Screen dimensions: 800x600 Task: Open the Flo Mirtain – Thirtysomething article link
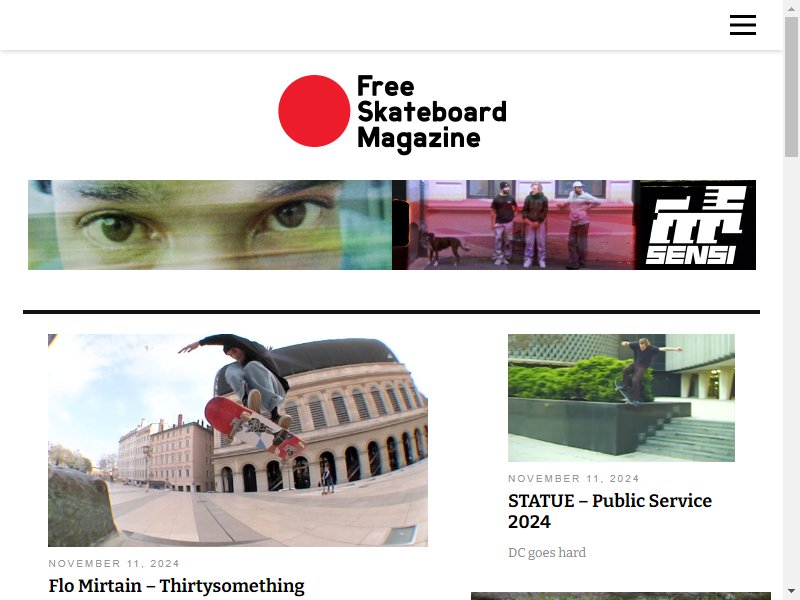click(177, 586)
